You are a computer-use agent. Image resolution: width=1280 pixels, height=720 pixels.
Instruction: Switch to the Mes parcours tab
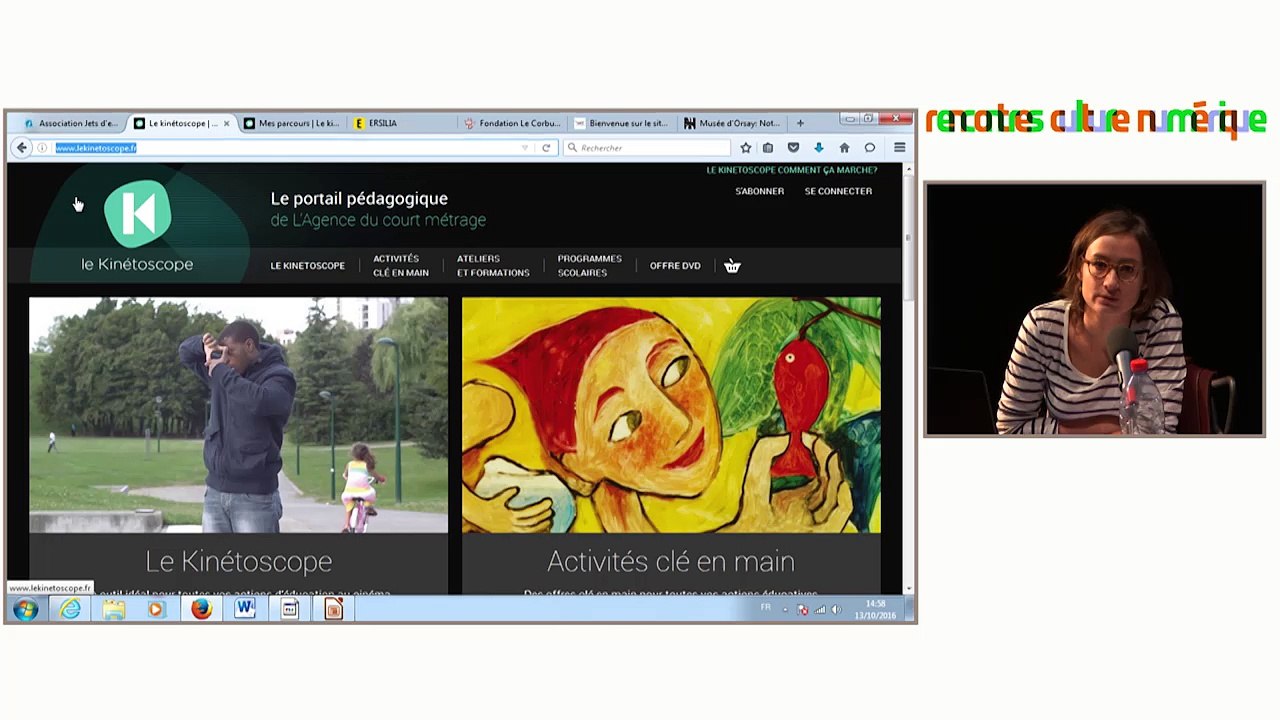tap(291, 123)
